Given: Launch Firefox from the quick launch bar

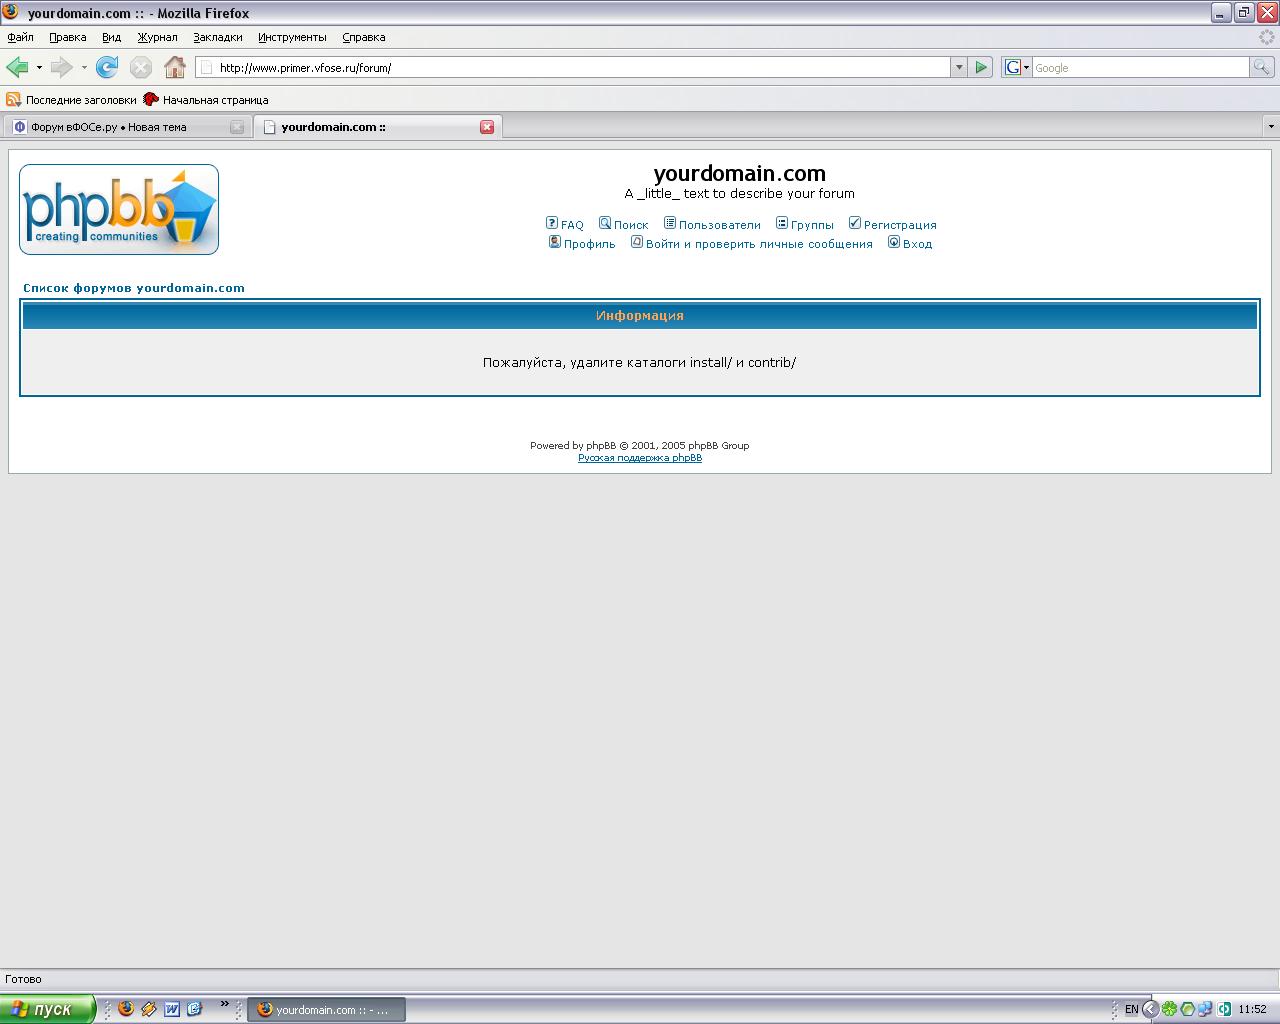Looking at the screenshot, I should tap(126, 1009).
